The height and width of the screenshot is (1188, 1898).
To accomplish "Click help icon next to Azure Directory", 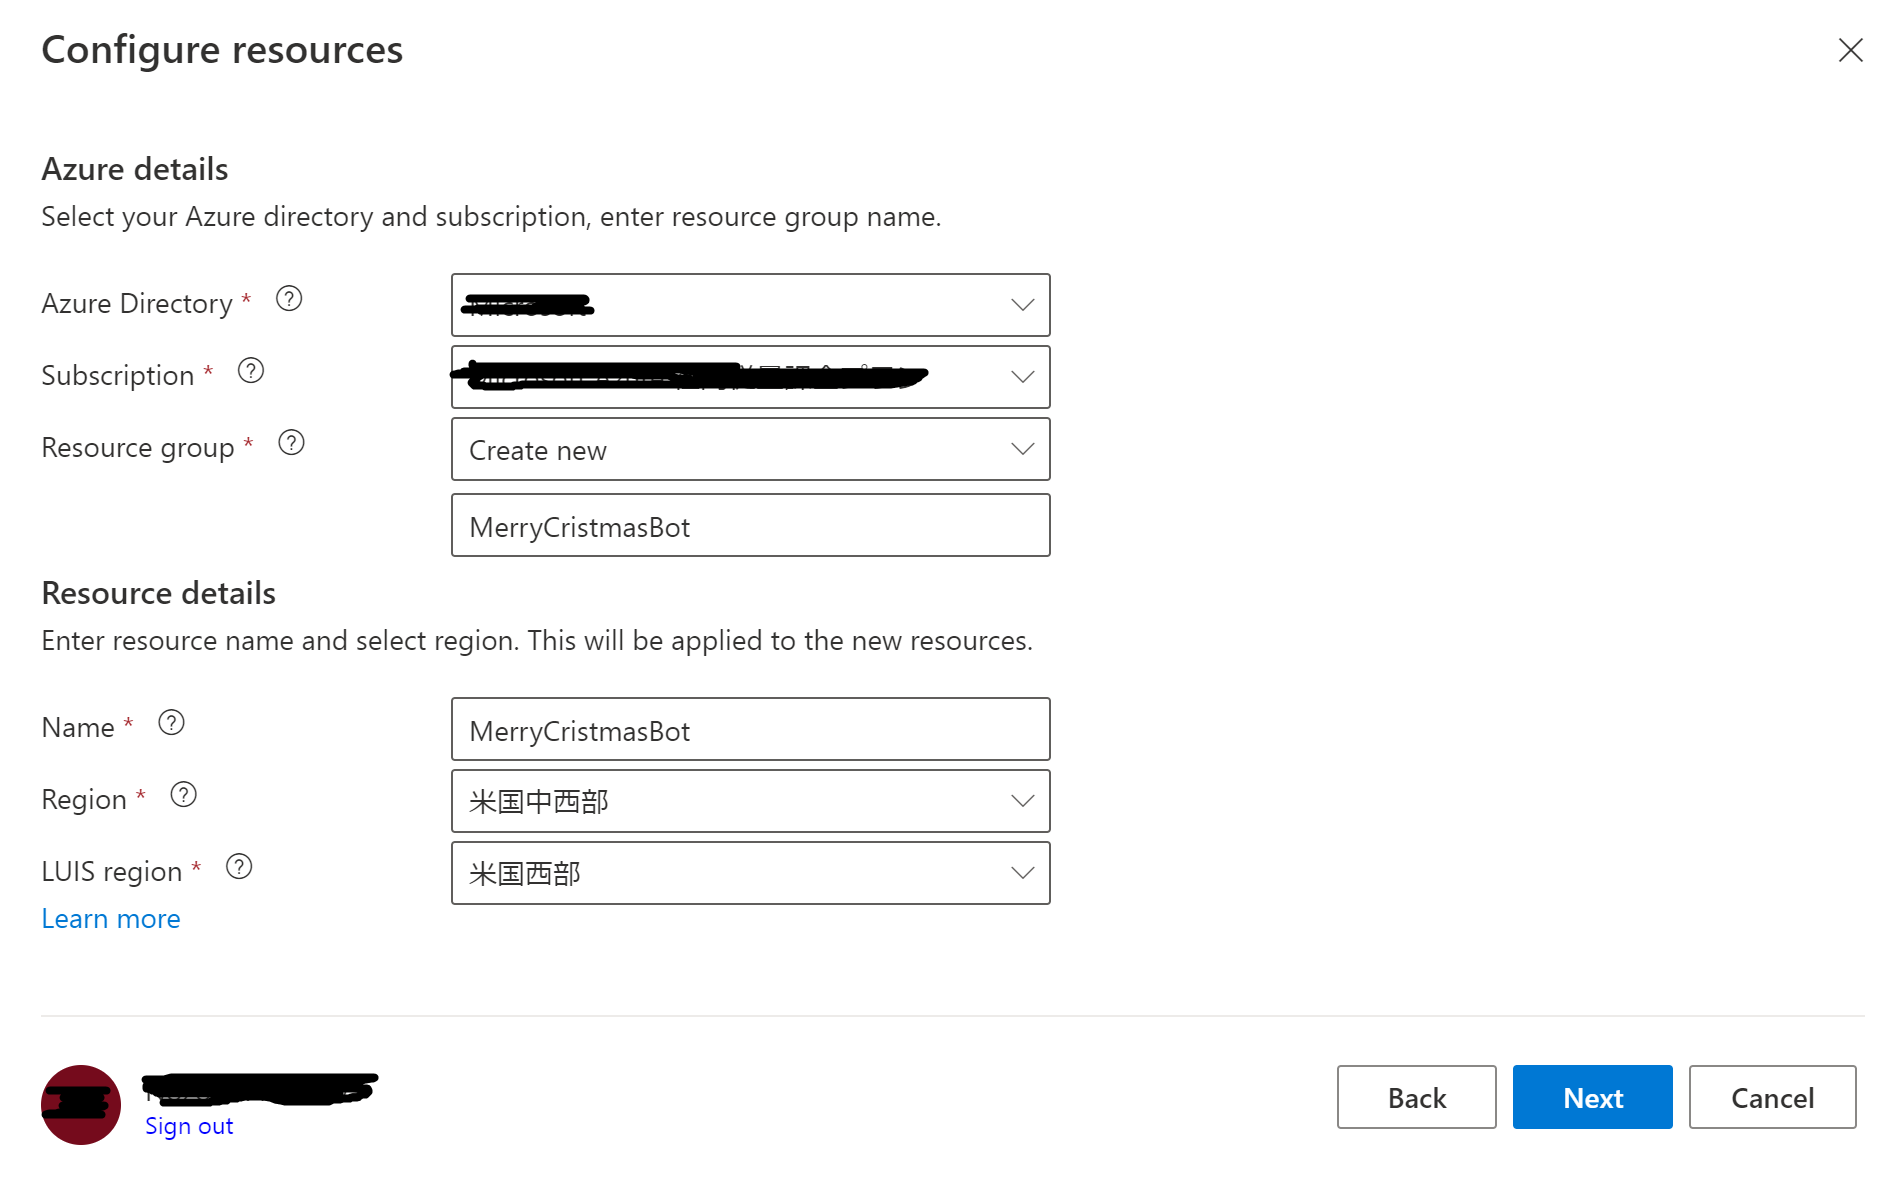I will tap(289, 299).
